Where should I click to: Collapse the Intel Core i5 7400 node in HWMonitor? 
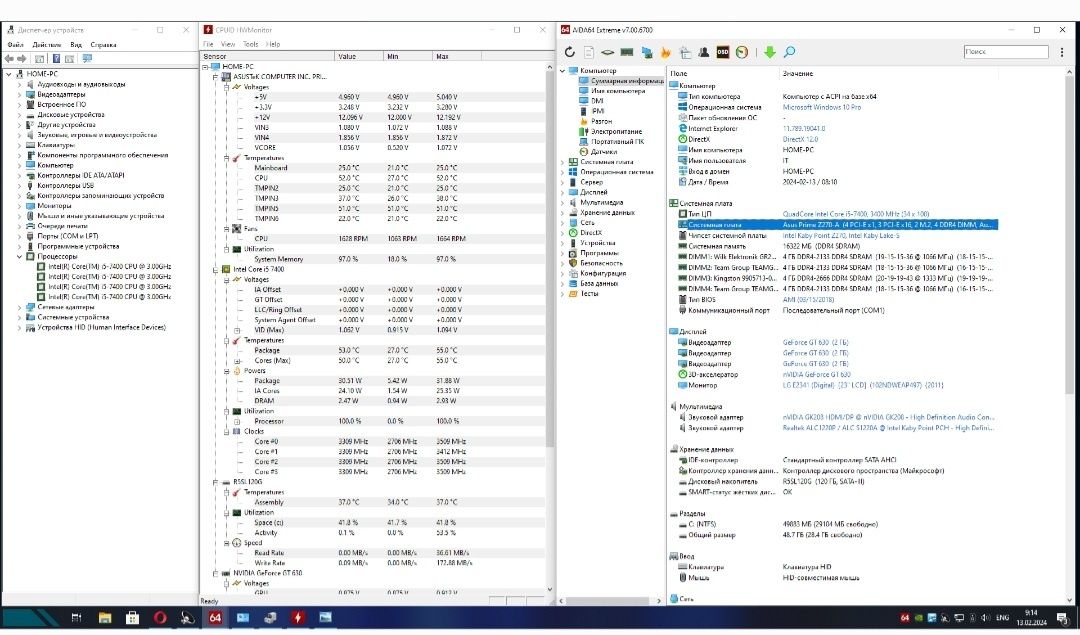tap(216, 269)
